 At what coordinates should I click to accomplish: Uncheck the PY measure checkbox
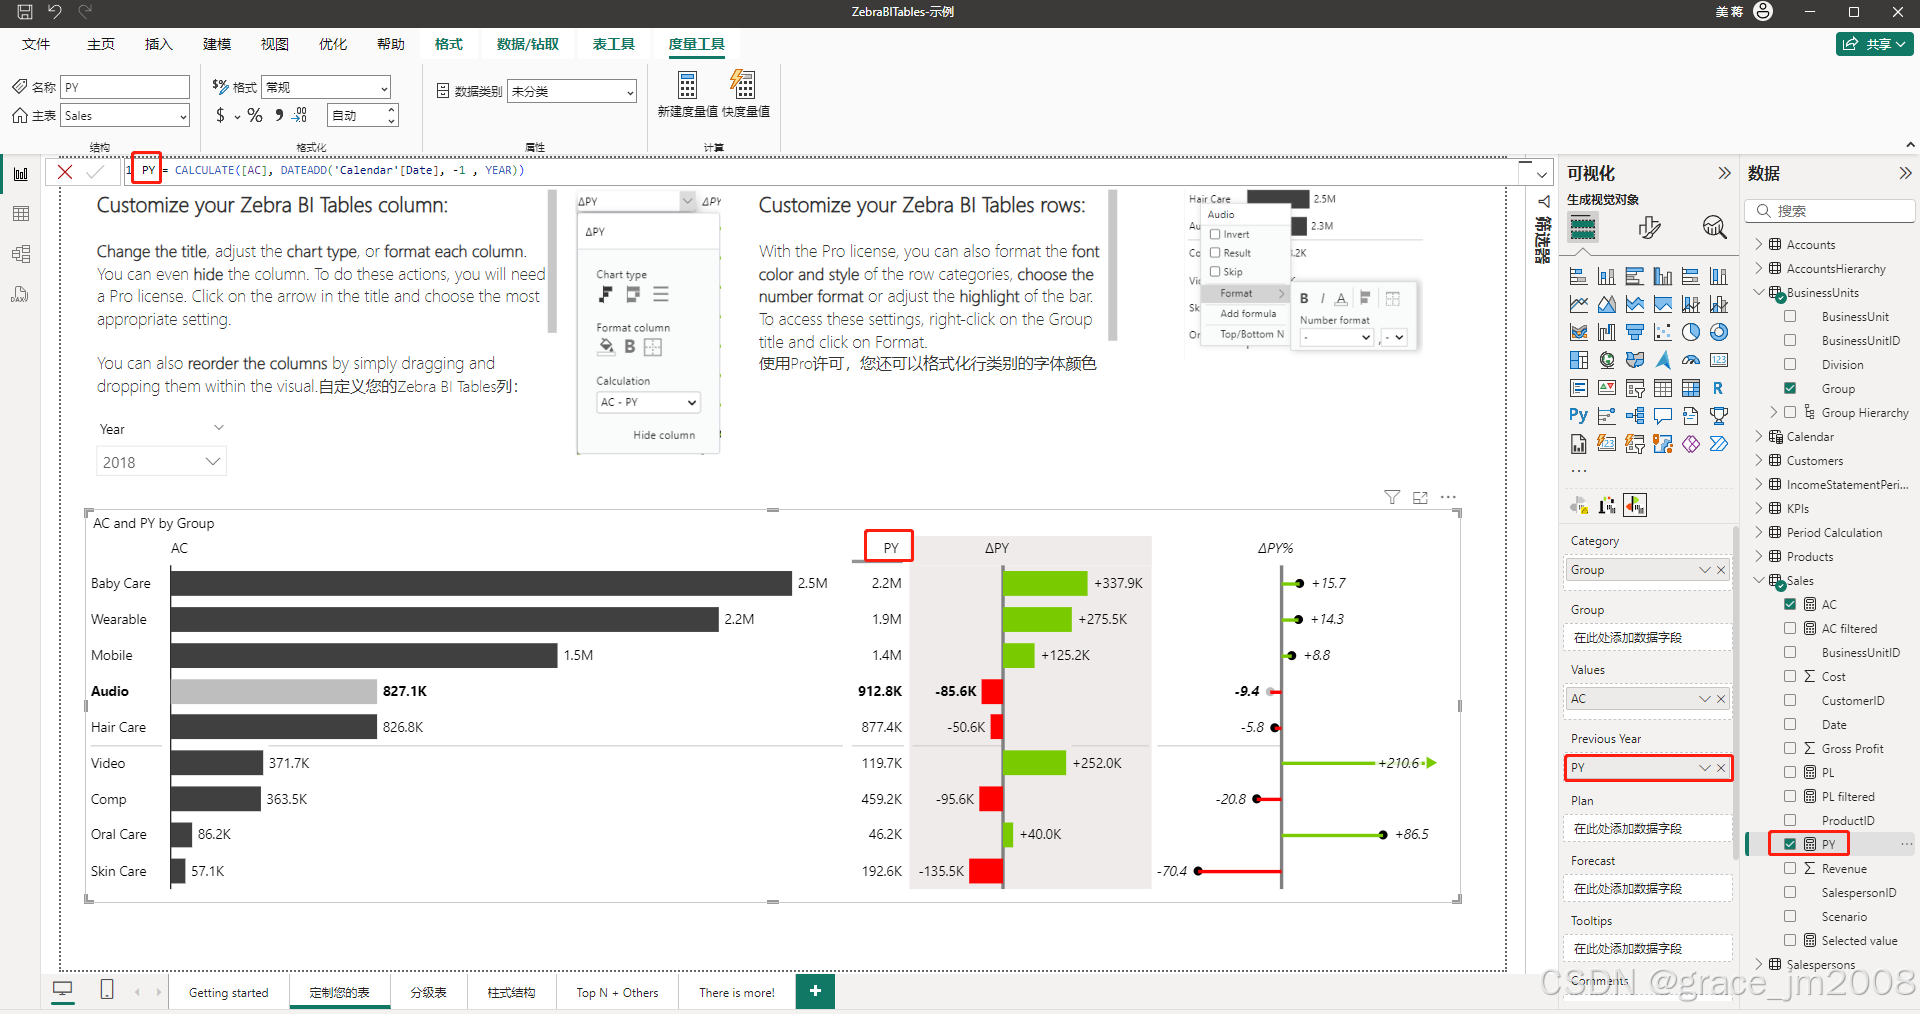(1790, 845)
